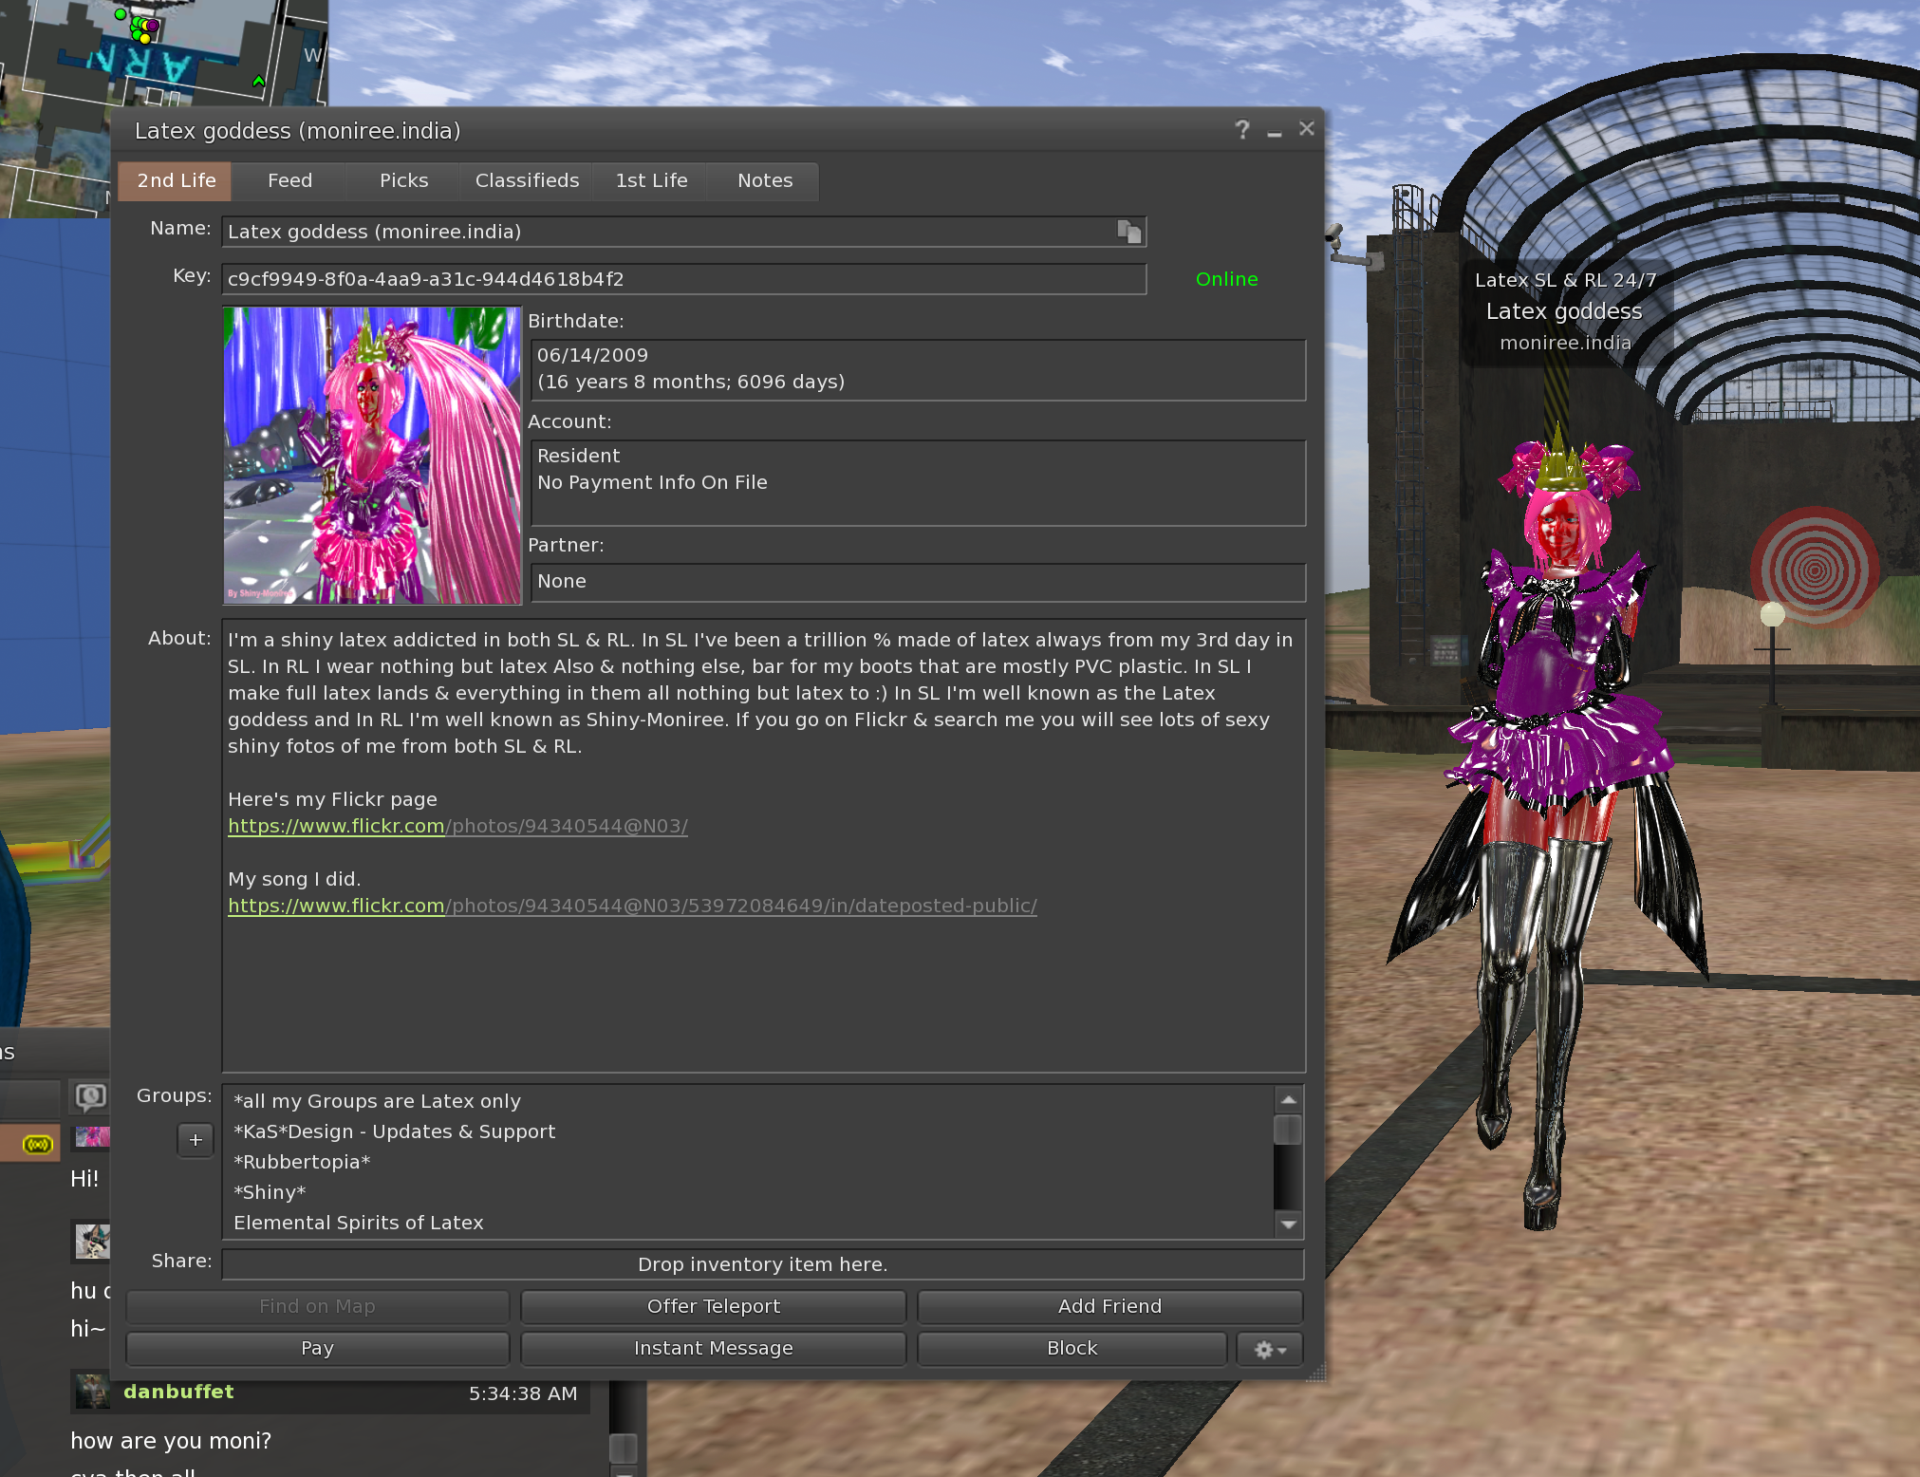Click the Offer Teleport button
Image resolution: width=1920 pixels, height=1477 pixels.
(x=713, y=1306)
